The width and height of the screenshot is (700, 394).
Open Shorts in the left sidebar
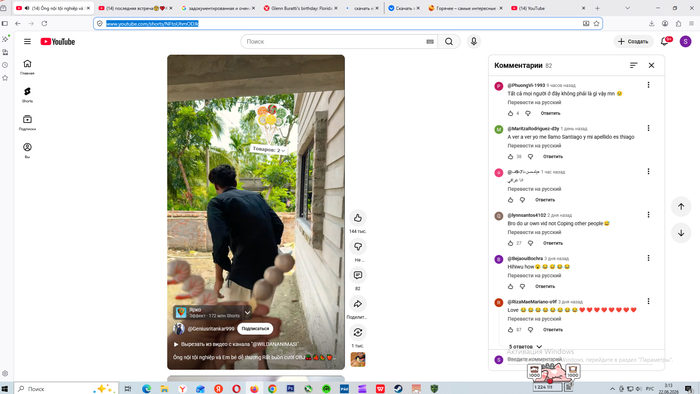point(27,95)
